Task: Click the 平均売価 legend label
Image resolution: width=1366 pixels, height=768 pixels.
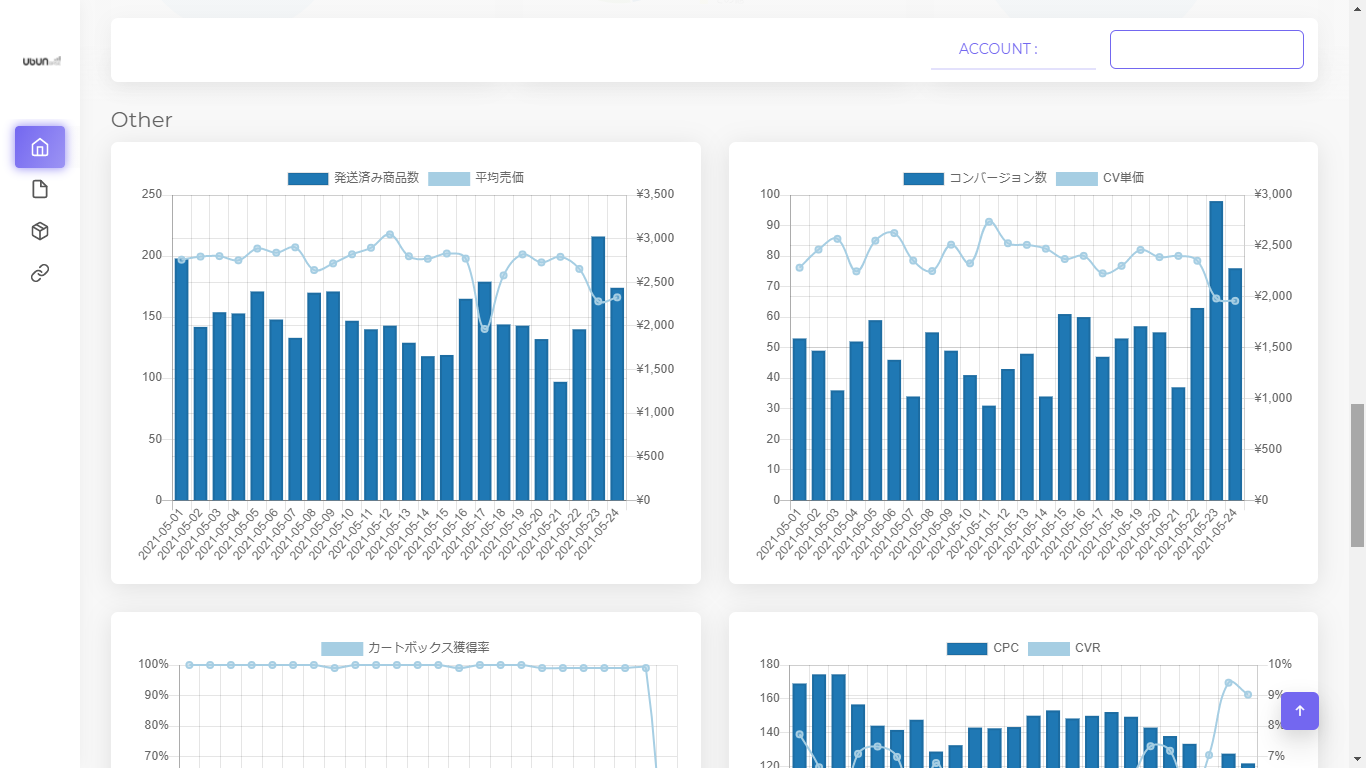Action: point(499,178)
